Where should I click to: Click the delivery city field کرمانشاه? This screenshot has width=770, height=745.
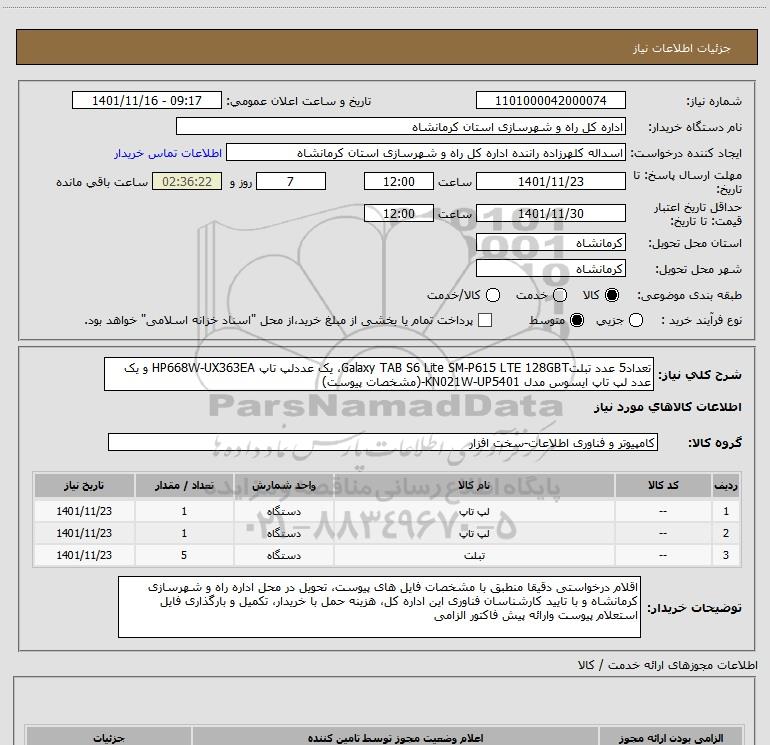pyautogui.click(x=550, y=268)
